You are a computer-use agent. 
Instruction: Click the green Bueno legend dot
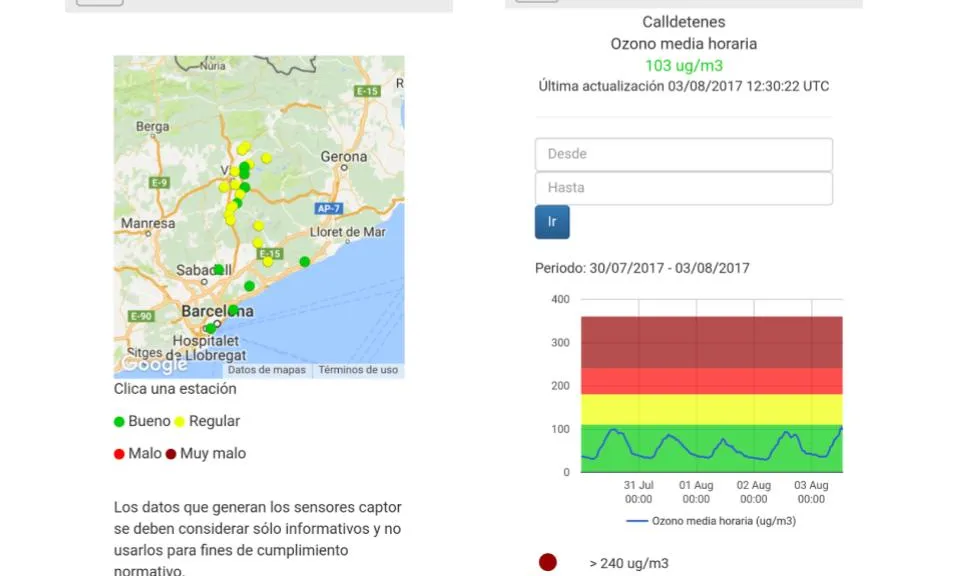coord(119,422)
